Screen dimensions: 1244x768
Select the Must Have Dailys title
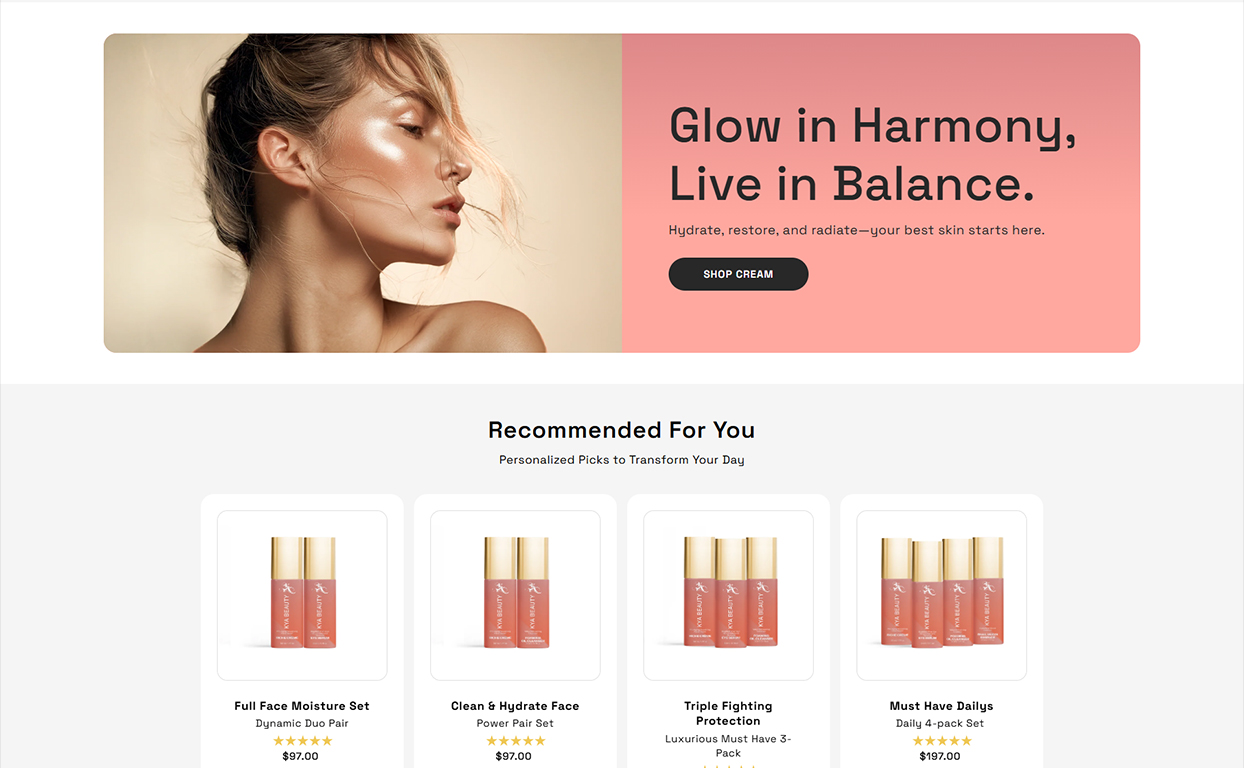(941, 706)
